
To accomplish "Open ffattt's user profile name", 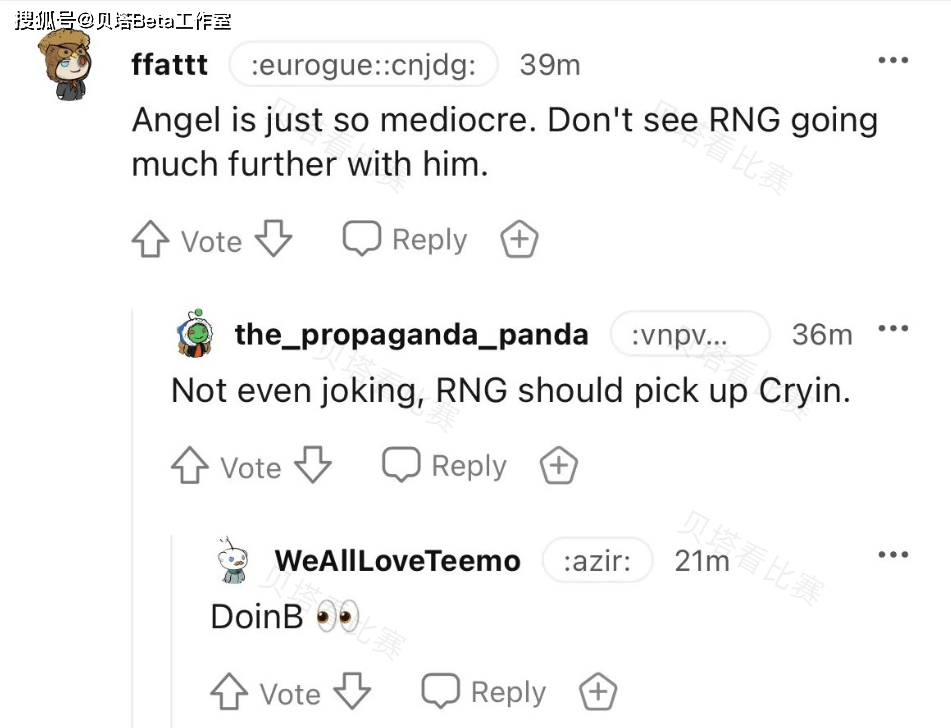I will pos(170,64).
